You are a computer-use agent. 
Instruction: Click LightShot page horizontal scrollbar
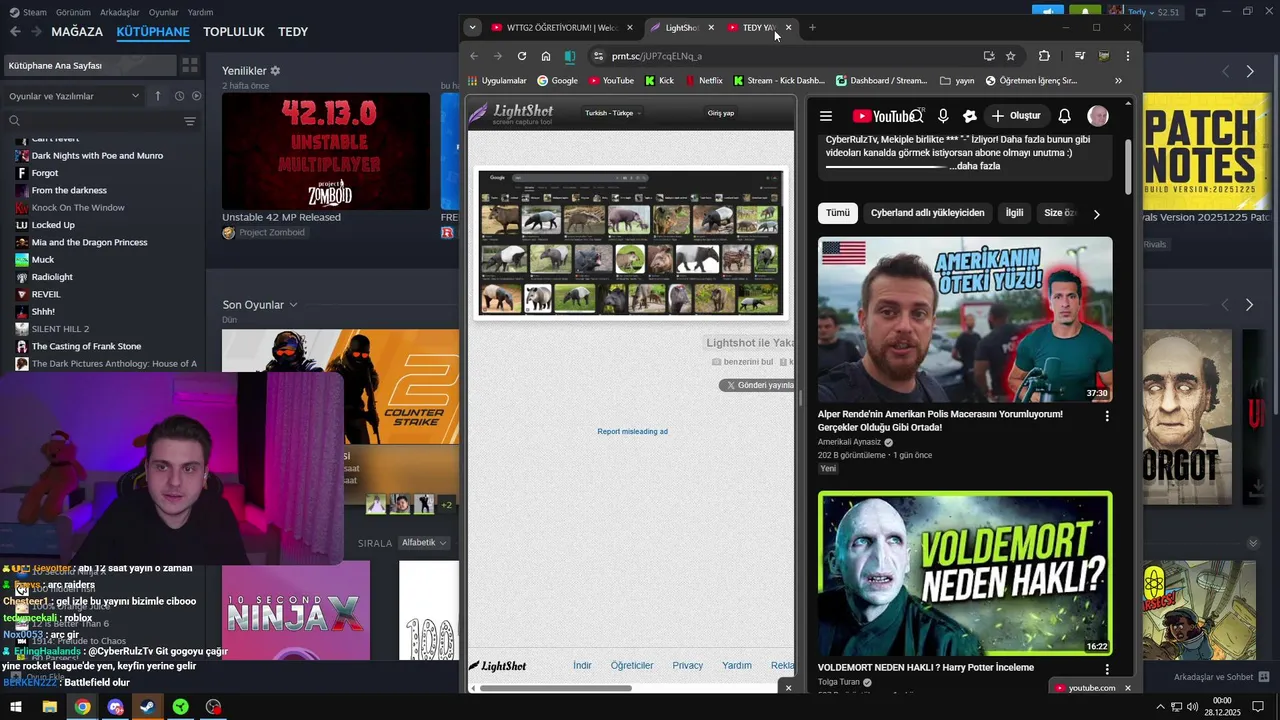[555, 688]
